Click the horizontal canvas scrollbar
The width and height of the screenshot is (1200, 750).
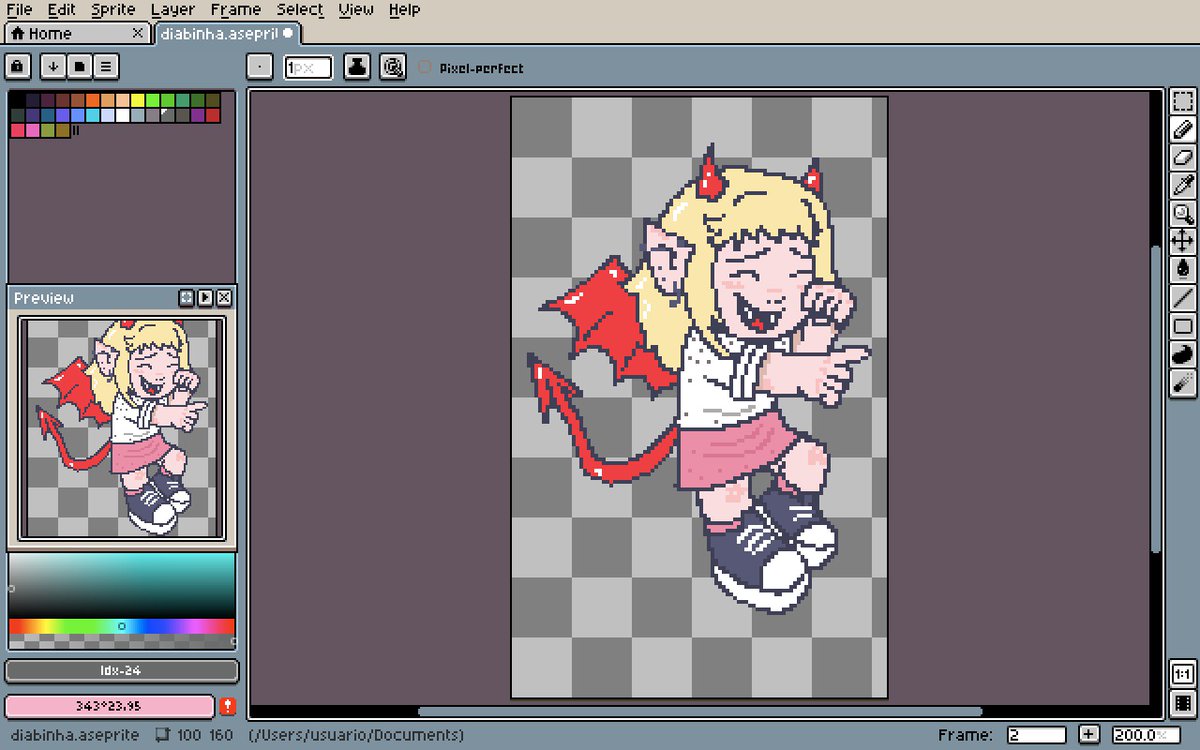(700, 712)
